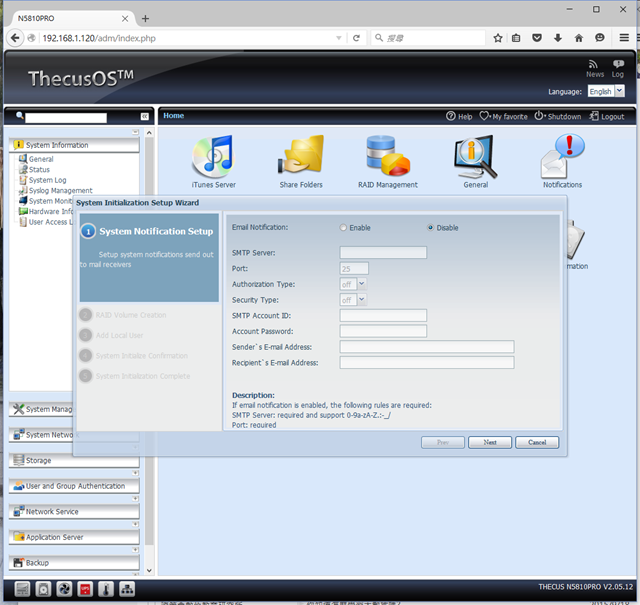Click the Recipient's E-mail Address field
640x605 pixels.
(427, 362)
